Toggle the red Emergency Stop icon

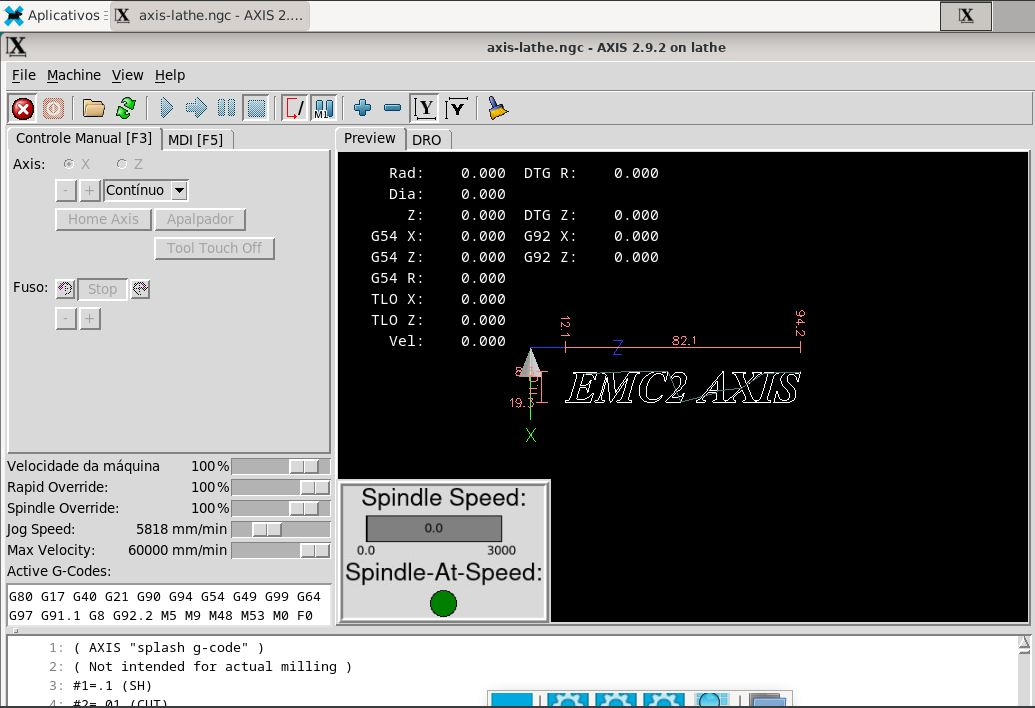[23, 108]
